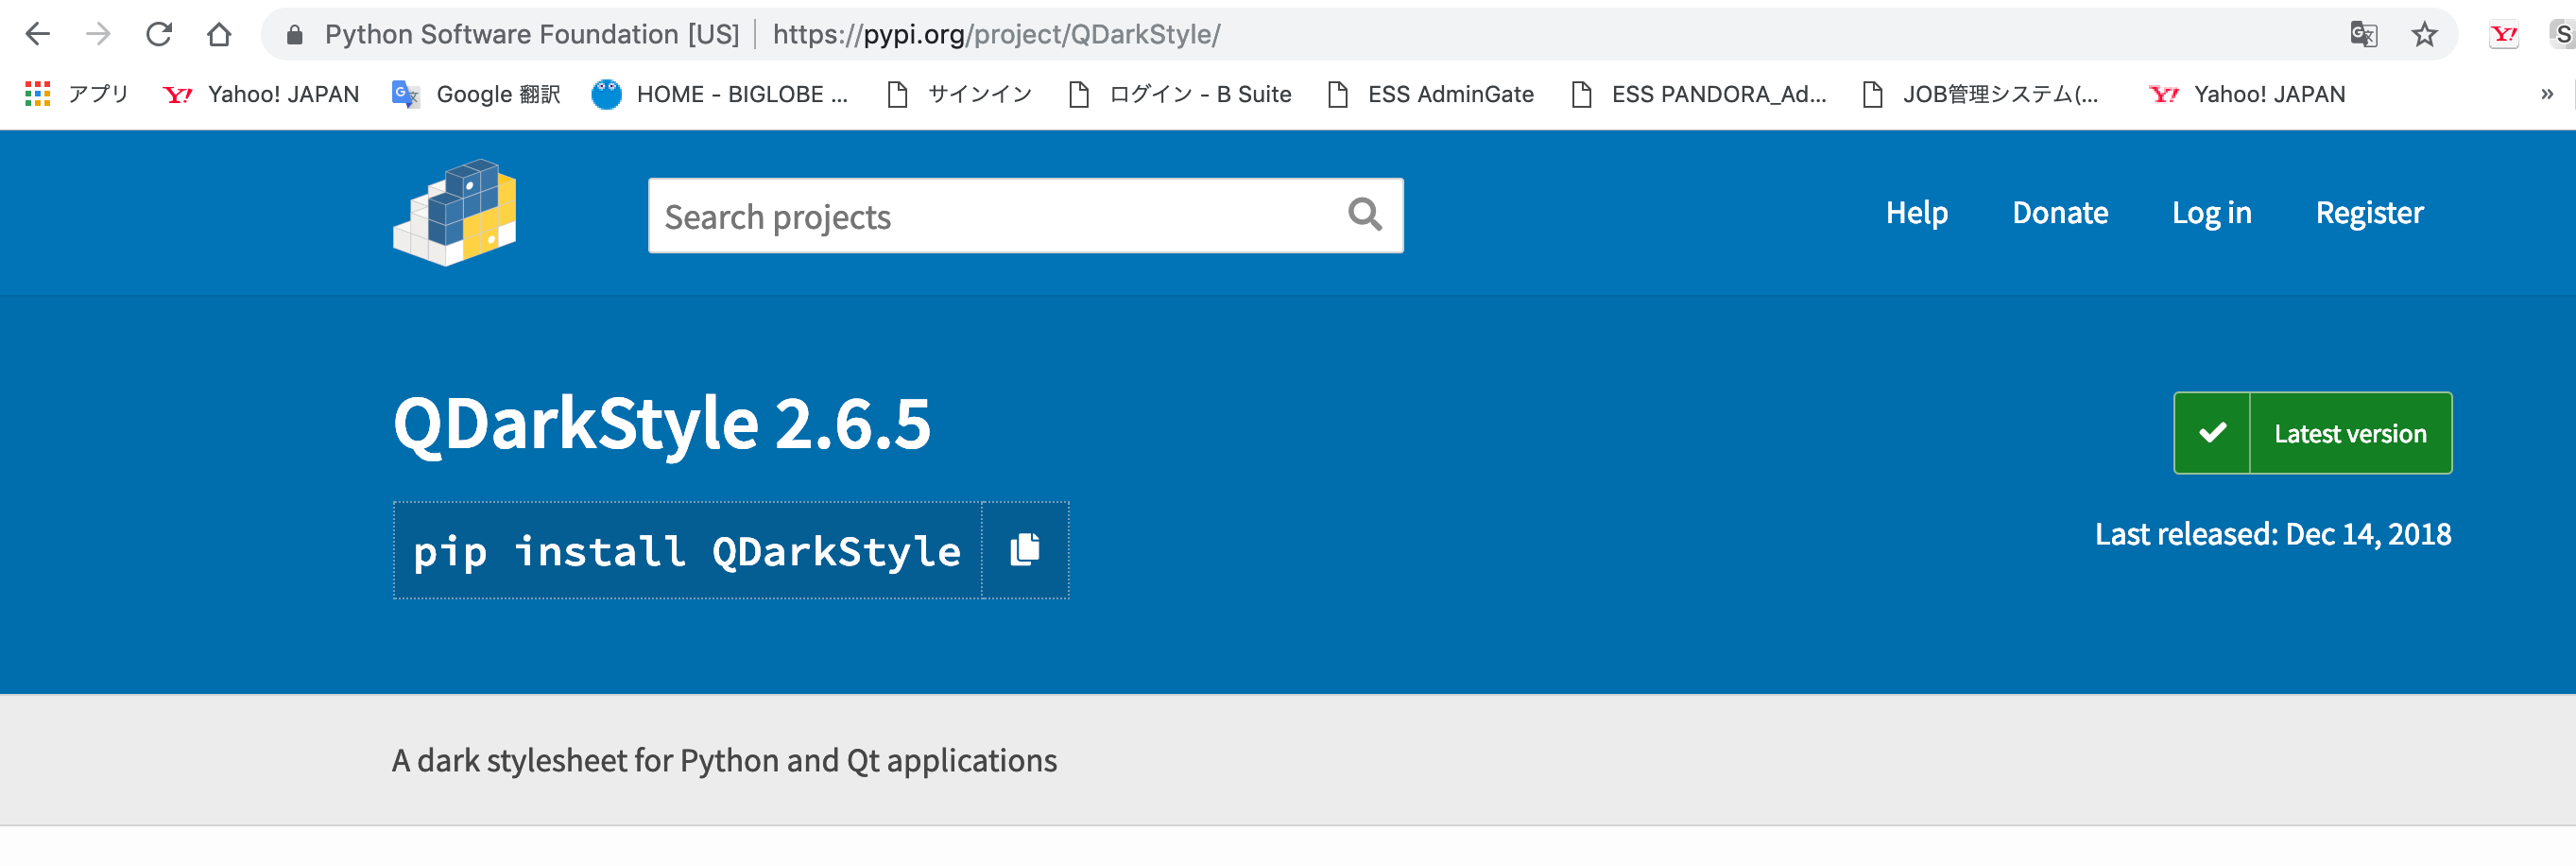Open the Google 翻訳 bookmark
The image size is (2576, 866).
[476, 94]
